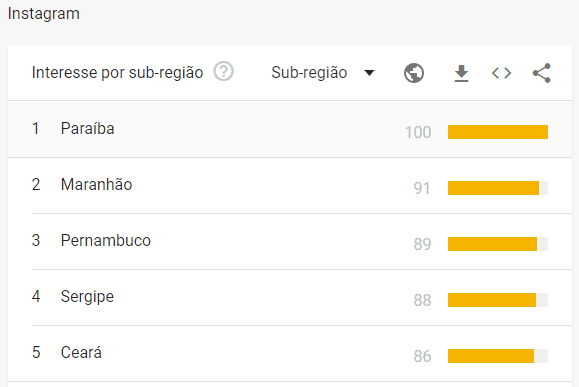Viewport: 579px width, 387px height.
Task: Click Maranhão's yellow bar at 91
Action: (493, 188)
